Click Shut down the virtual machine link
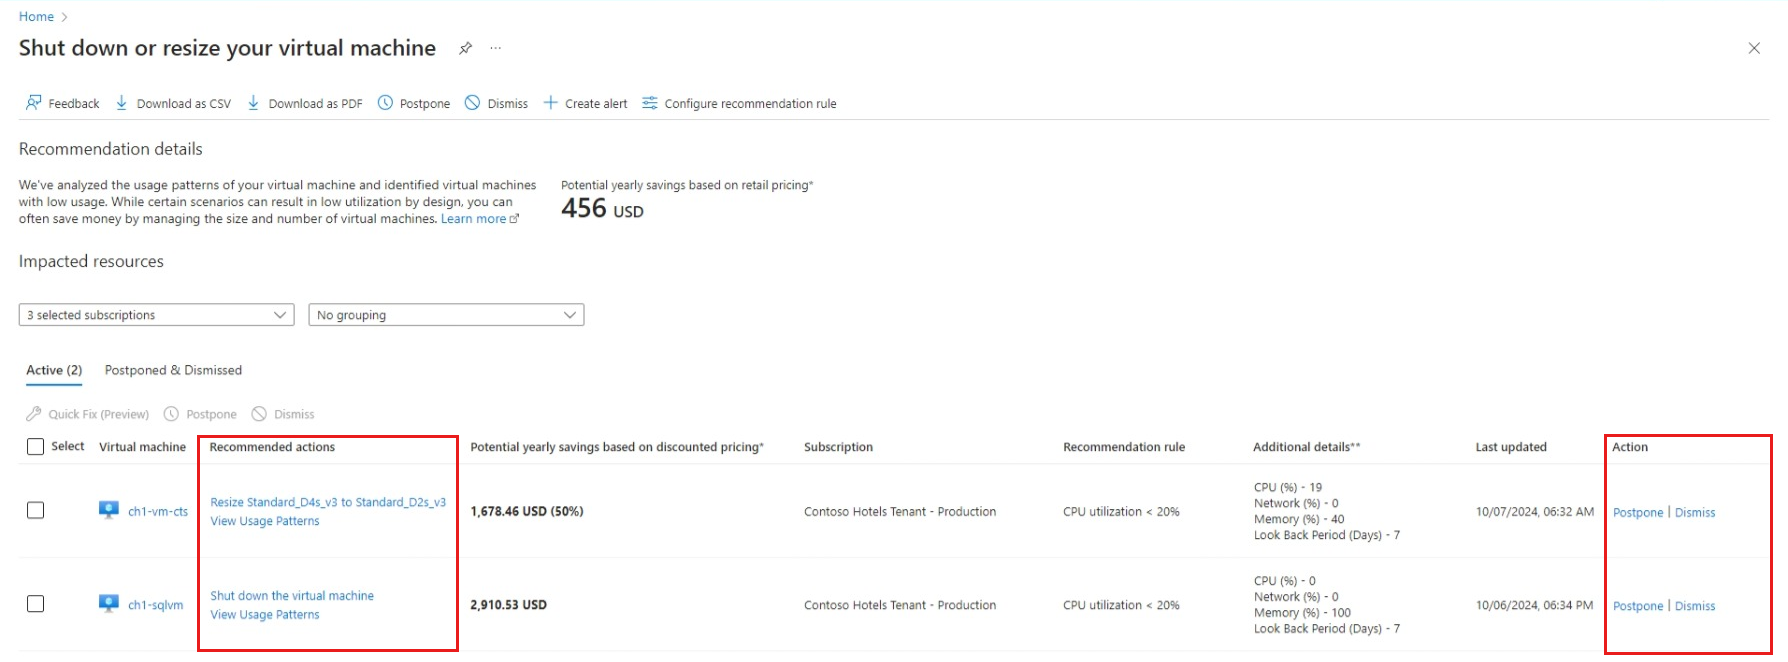 pos(292,596)
